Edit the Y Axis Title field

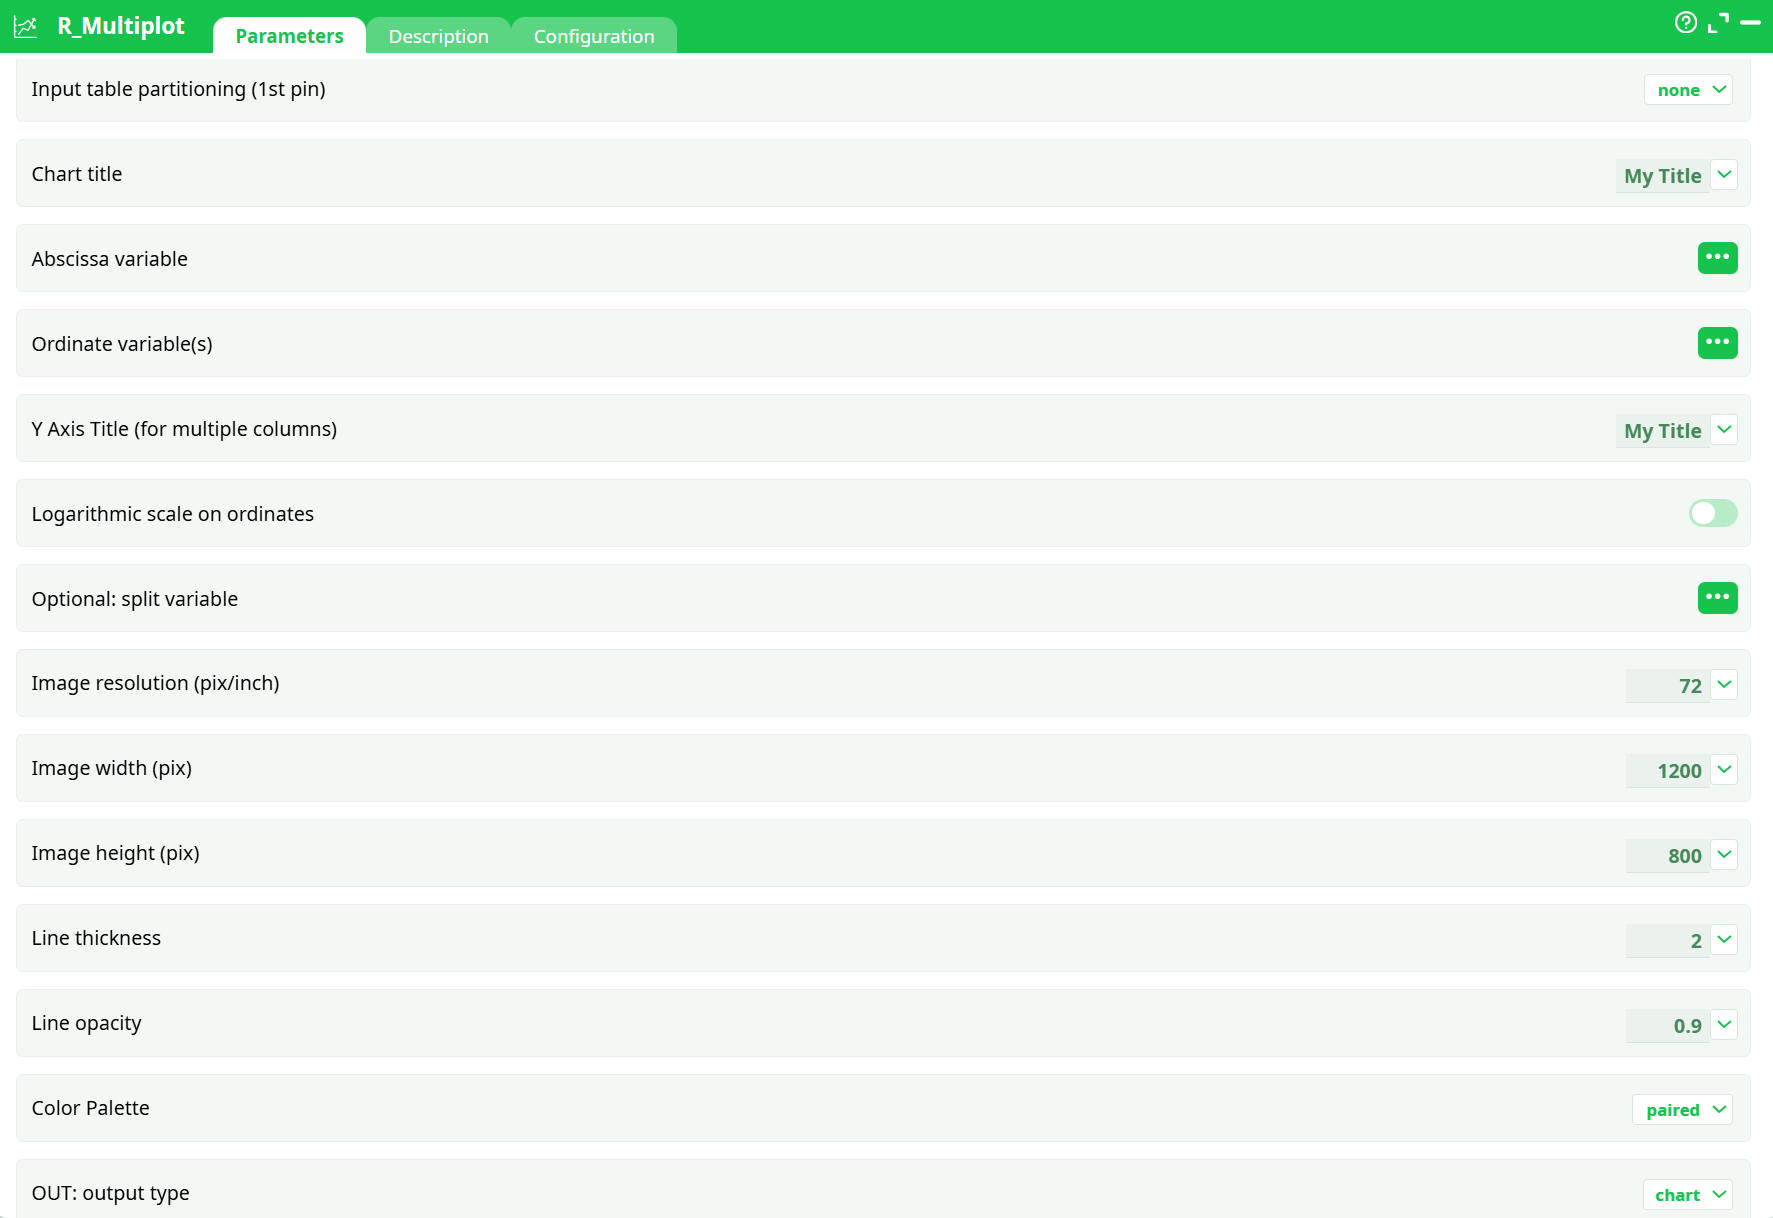(x=1662, y=431)
